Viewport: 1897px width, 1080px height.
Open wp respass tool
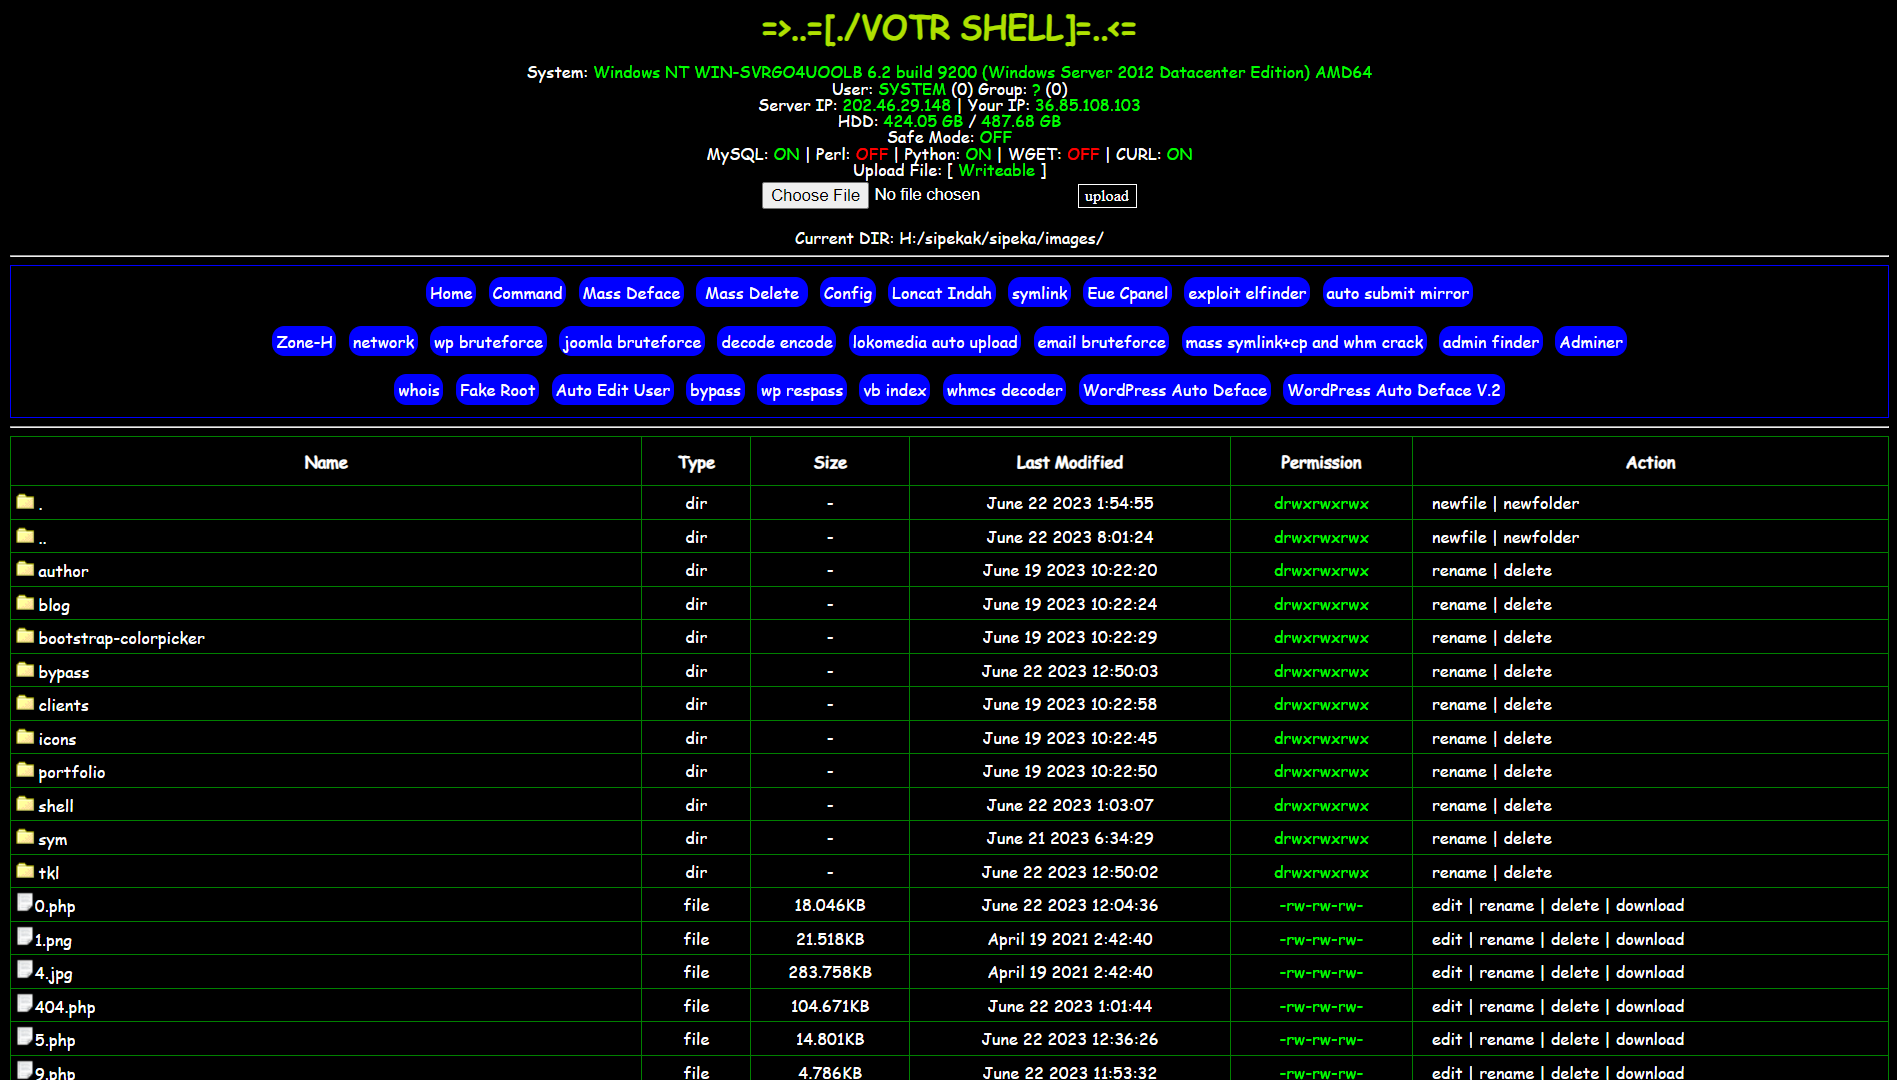[x=802, y=390]
